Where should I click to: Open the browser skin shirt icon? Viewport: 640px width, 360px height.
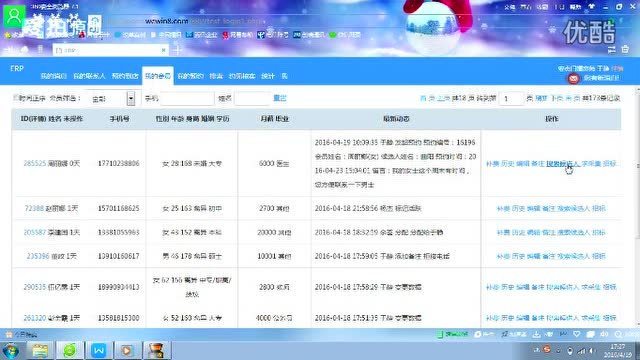591,7
